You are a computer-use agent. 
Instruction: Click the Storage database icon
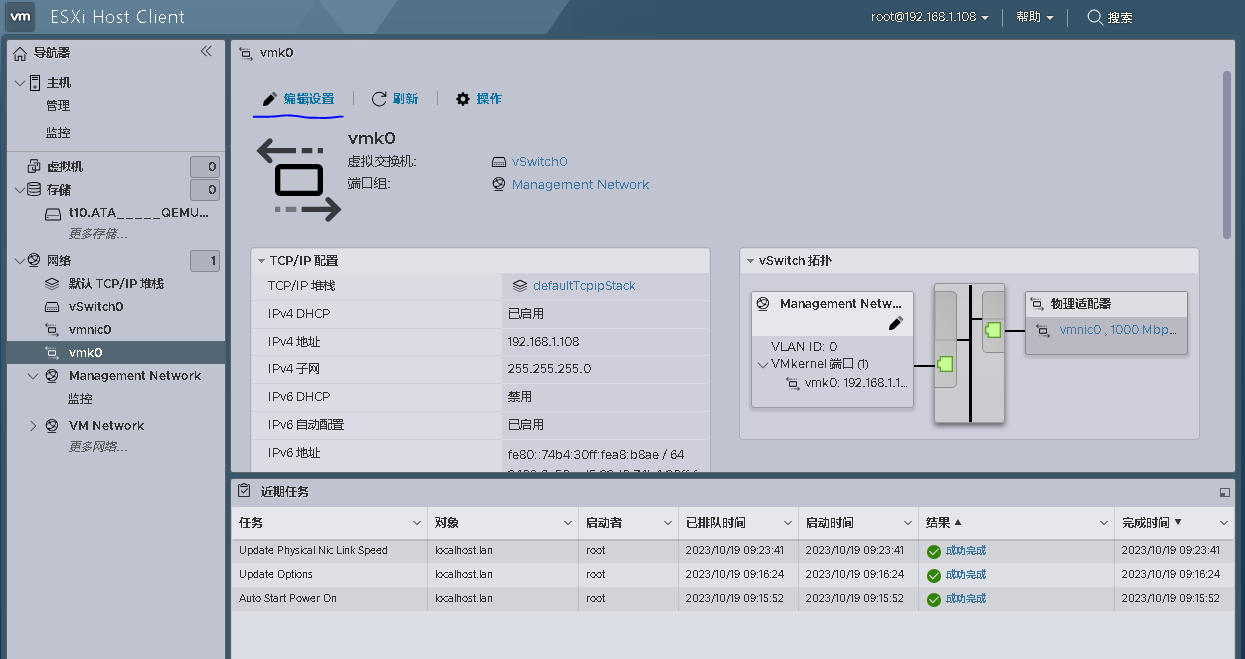coord(34,189)
